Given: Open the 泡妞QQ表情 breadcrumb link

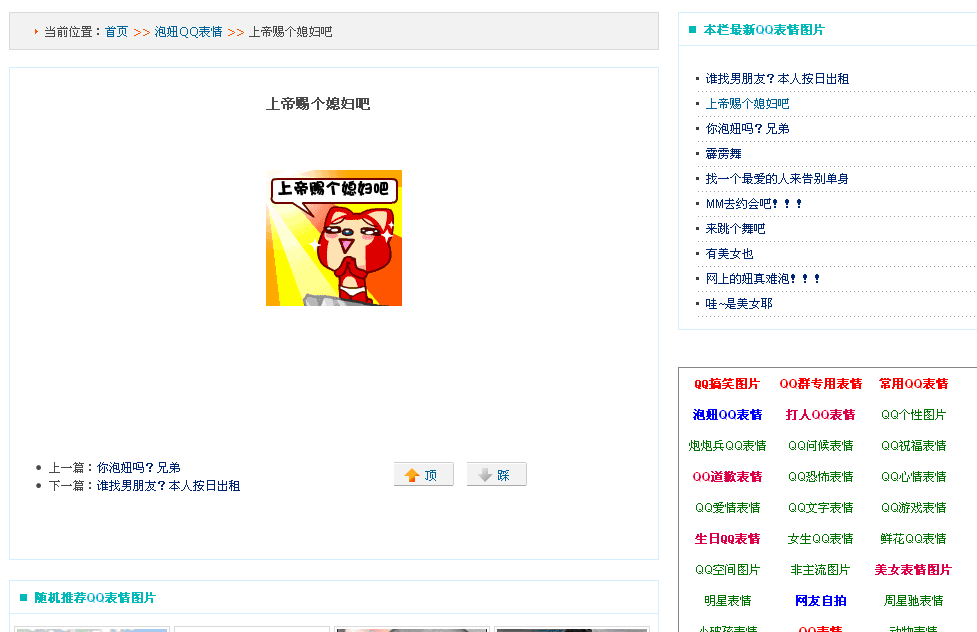Looking at the screenshot, I should coord(188,32).
